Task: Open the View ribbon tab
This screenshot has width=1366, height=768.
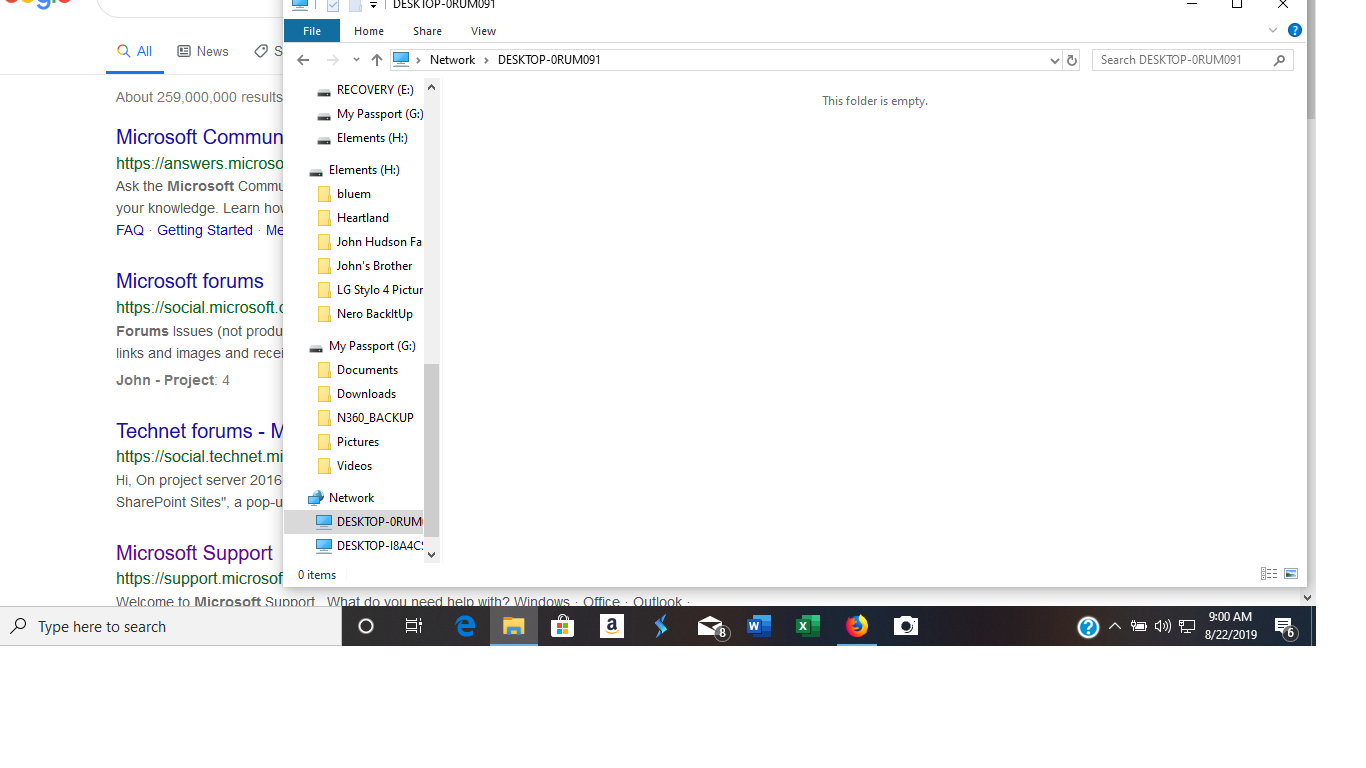Action: pyautogui.click(x=483, y=31)
